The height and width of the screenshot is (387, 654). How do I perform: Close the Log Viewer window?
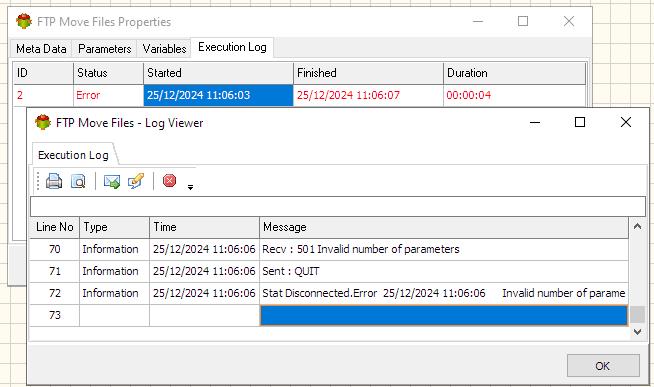click(626, 122)
